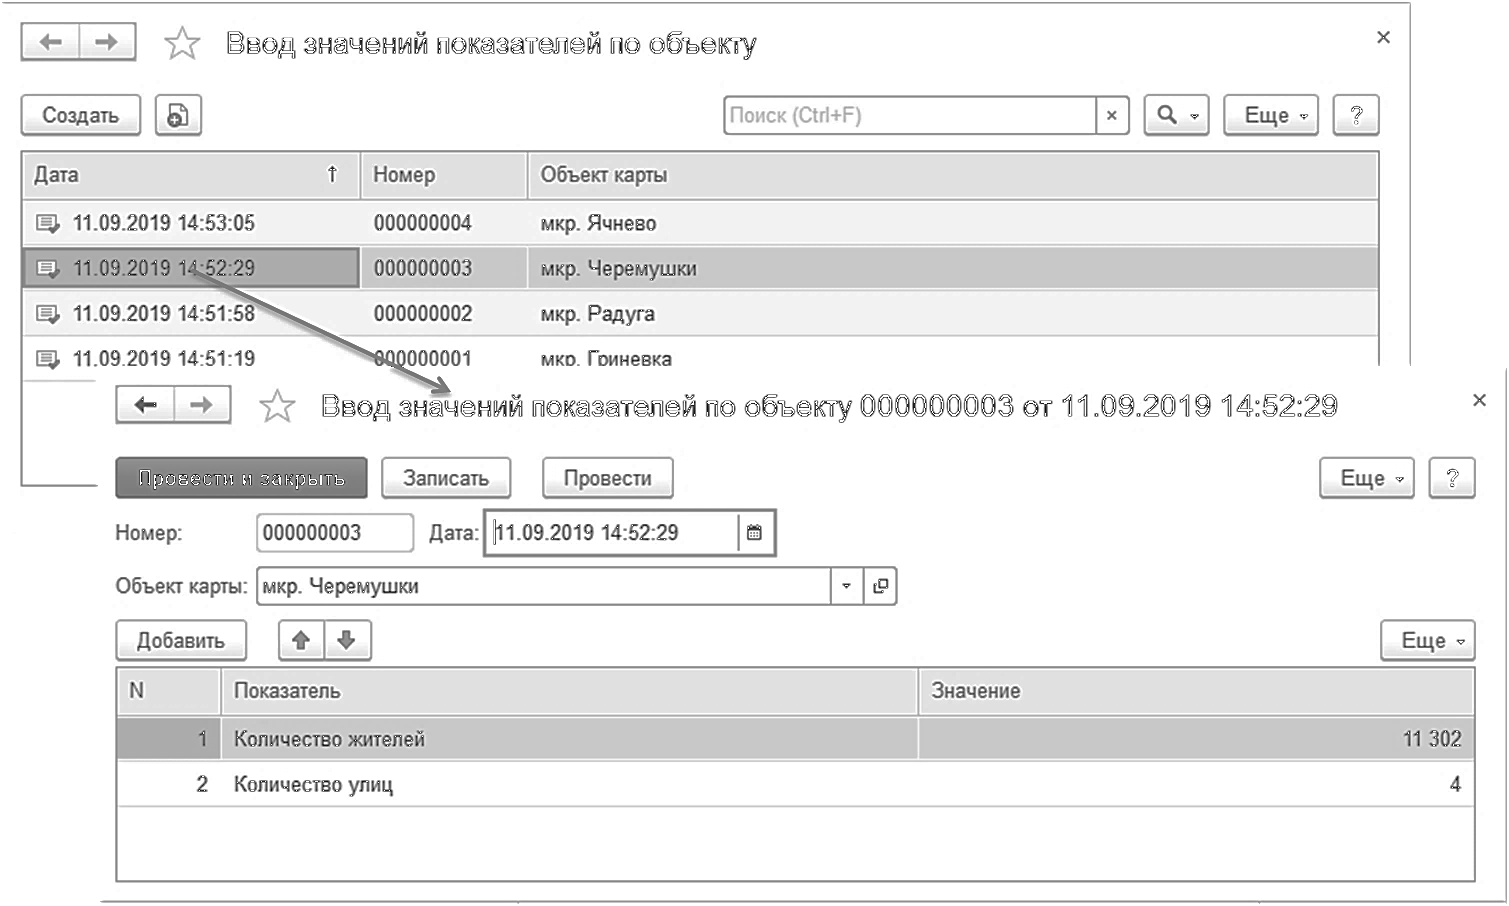1509x906 pixels.
Task: Click the value 11 302
Action: [x=1431, y=739]
